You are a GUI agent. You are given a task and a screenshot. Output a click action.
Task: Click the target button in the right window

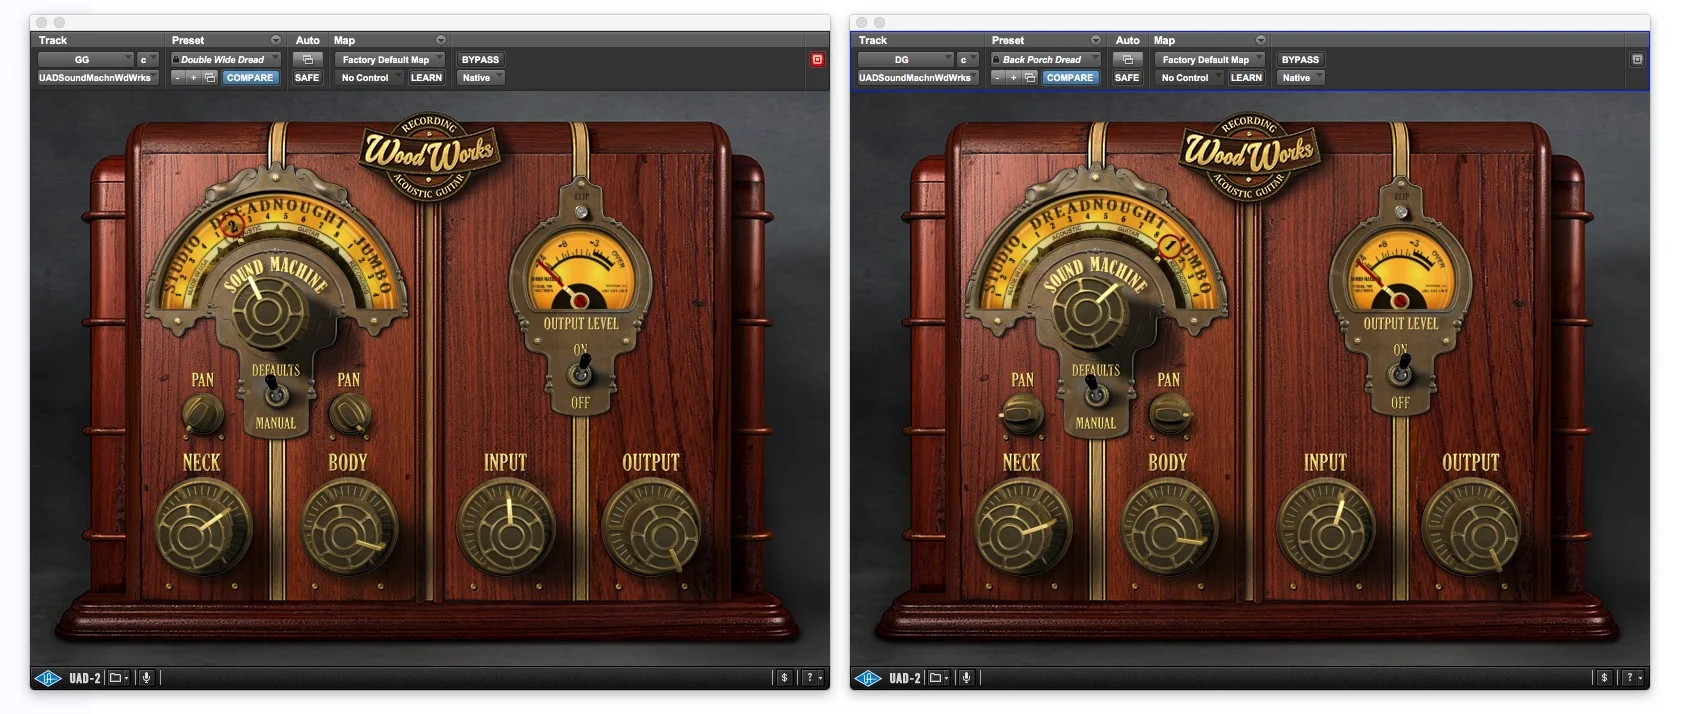[x=1637, y=60]
